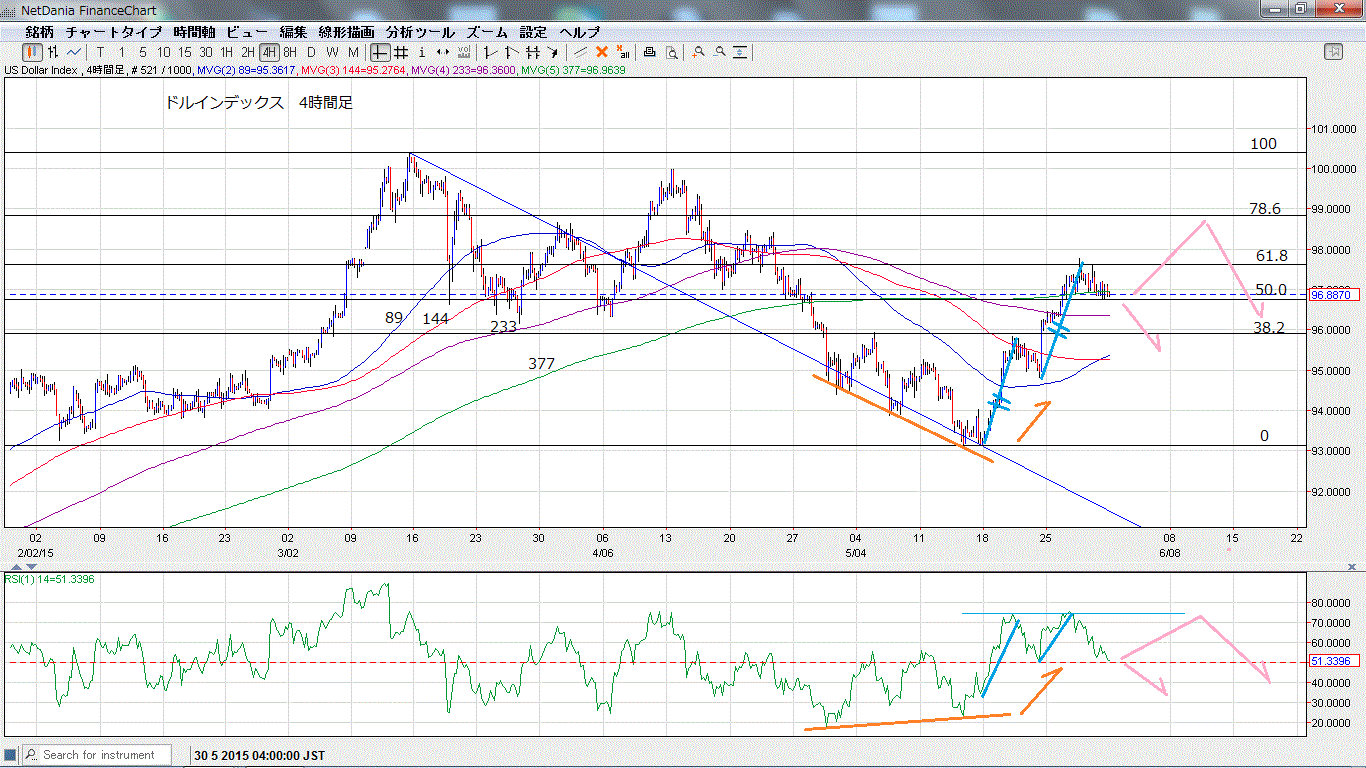
Task: Switch to 15 minute timeframe
Action: [x=185, y=52]
